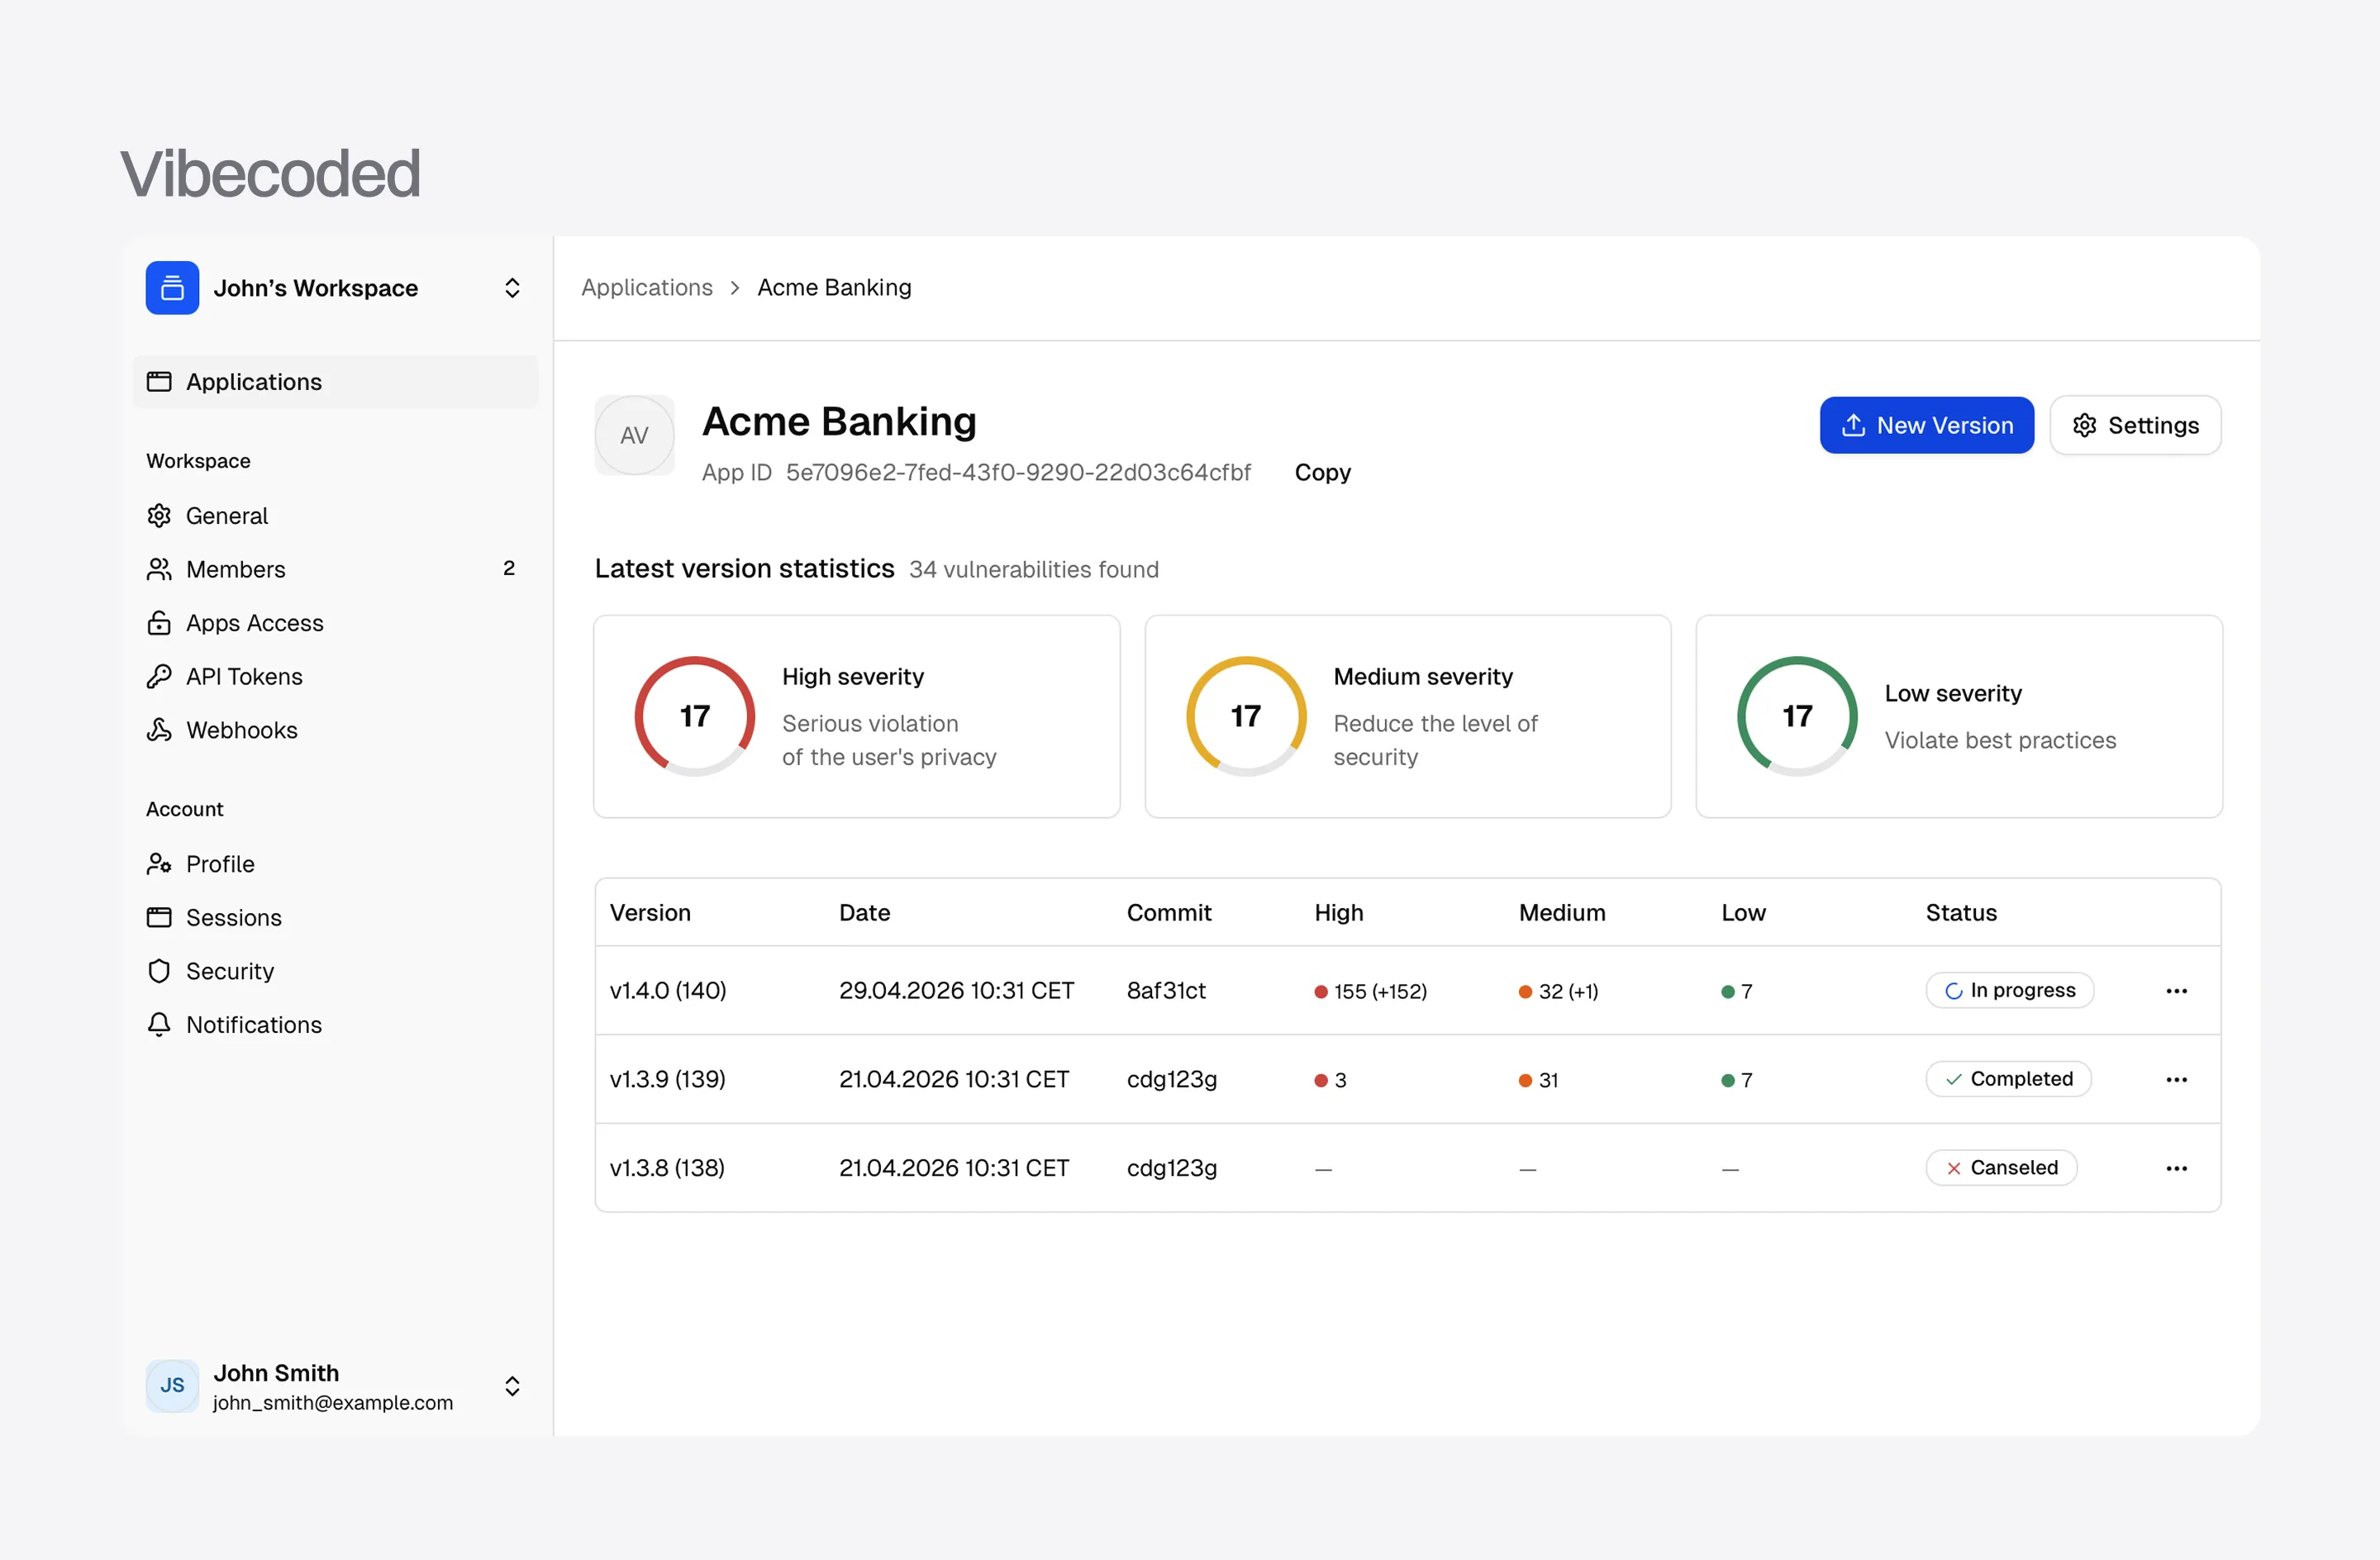Click the Applications breadcrumb link
Screen dimensions: 2380x1560
tap(647, 288)
